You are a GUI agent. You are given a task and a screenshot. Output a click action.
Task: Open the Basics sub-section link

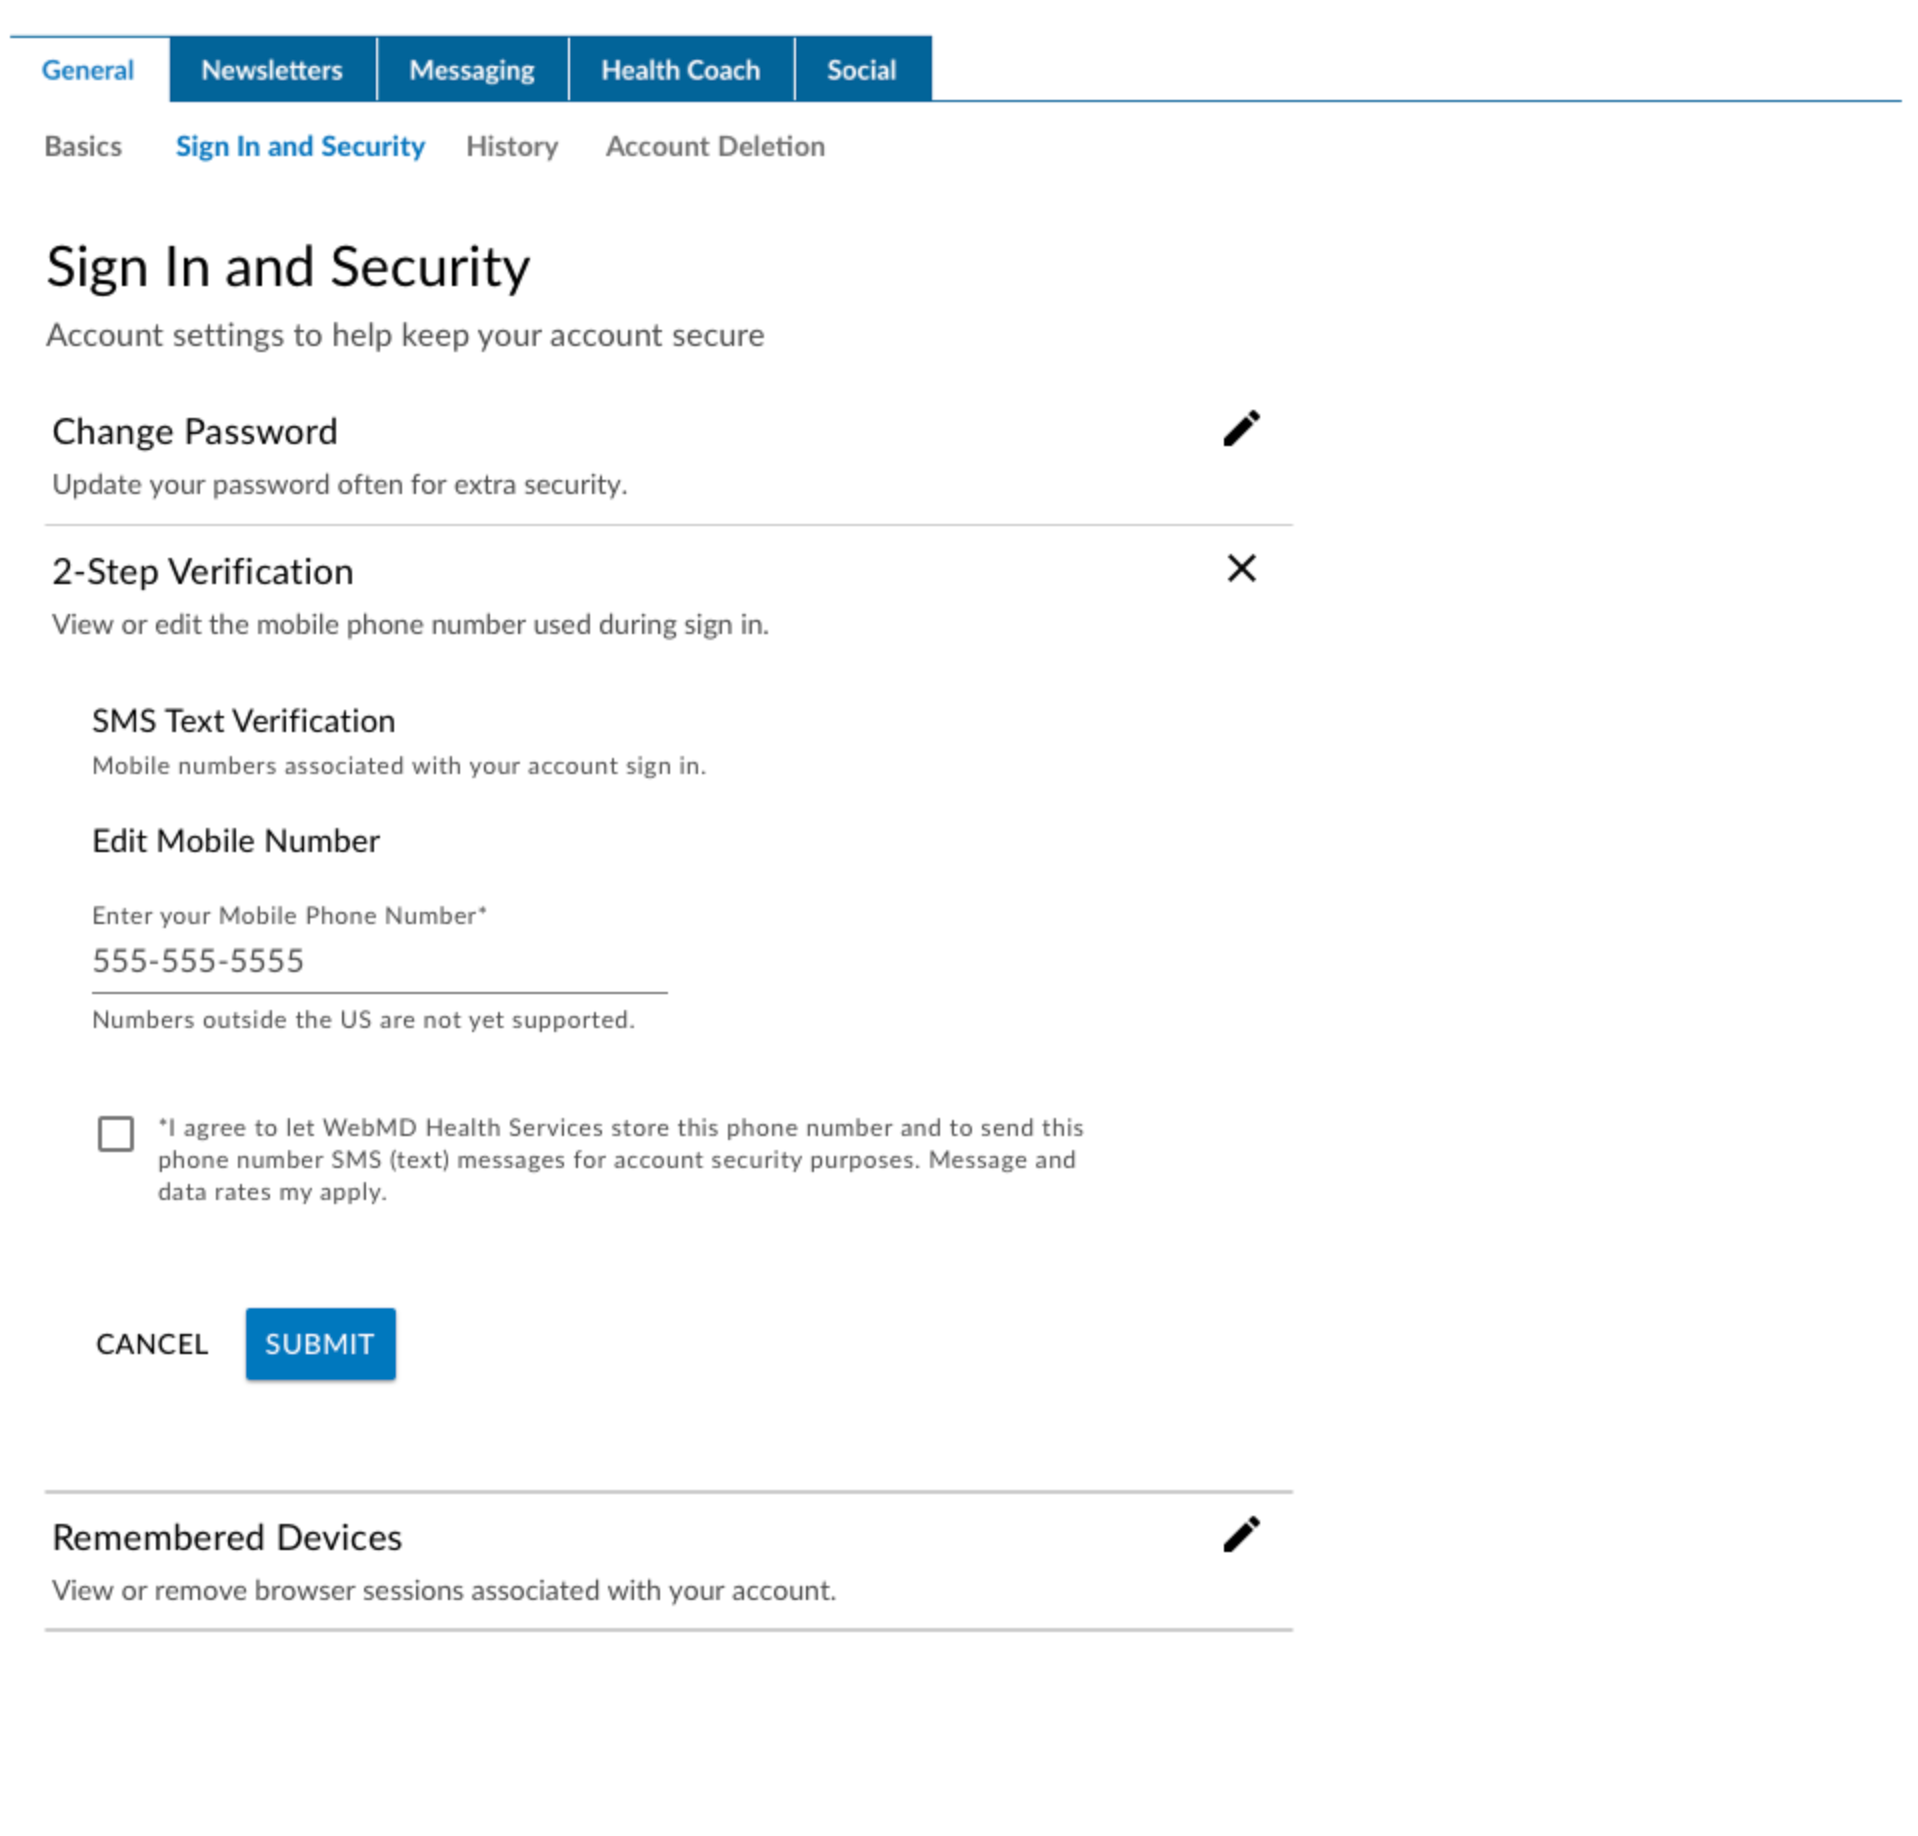(83, 146)
